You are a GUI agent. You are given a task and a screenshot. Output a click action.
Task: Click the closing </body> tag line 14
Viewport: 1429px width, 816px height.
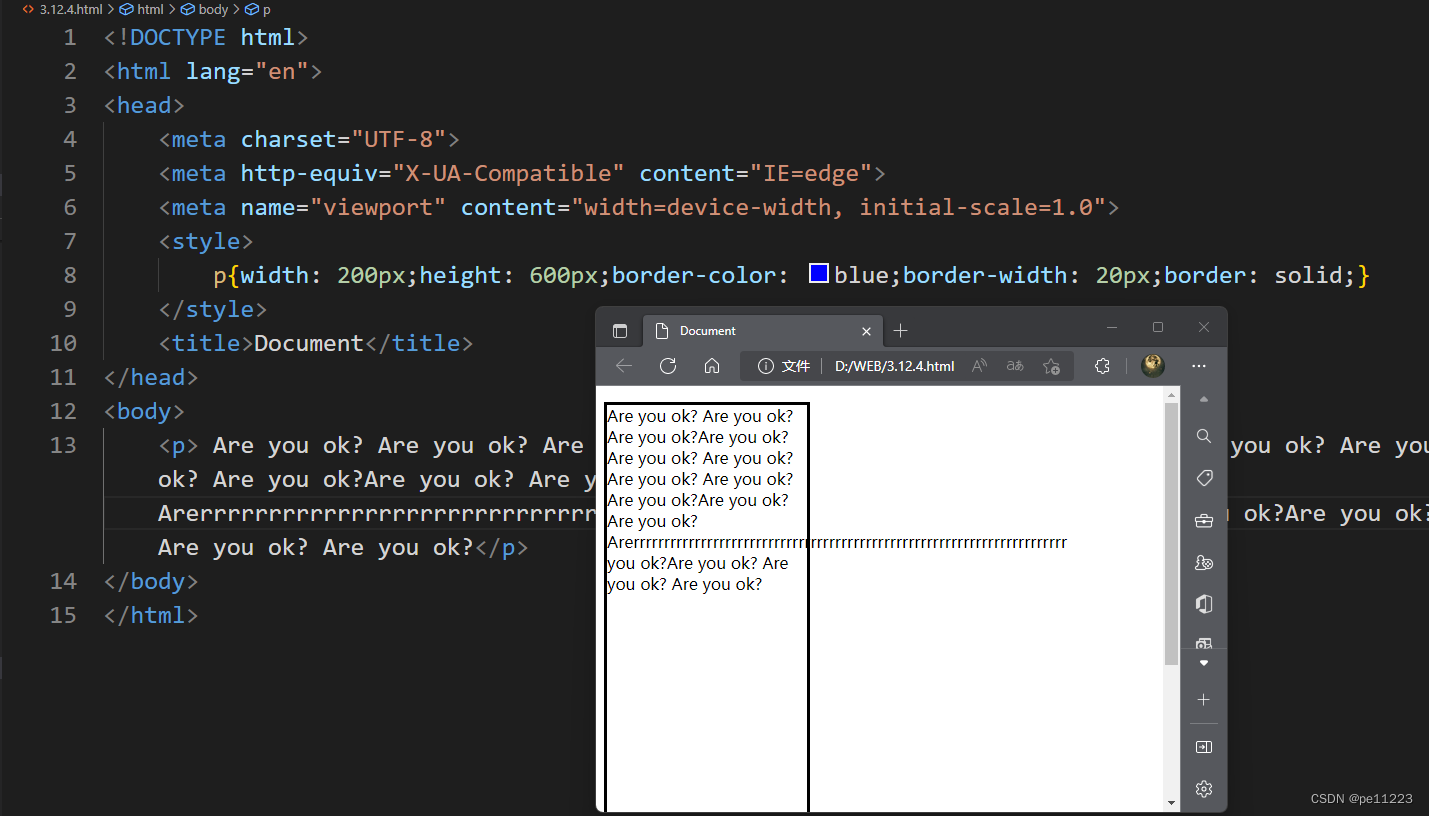pos(151,581)
